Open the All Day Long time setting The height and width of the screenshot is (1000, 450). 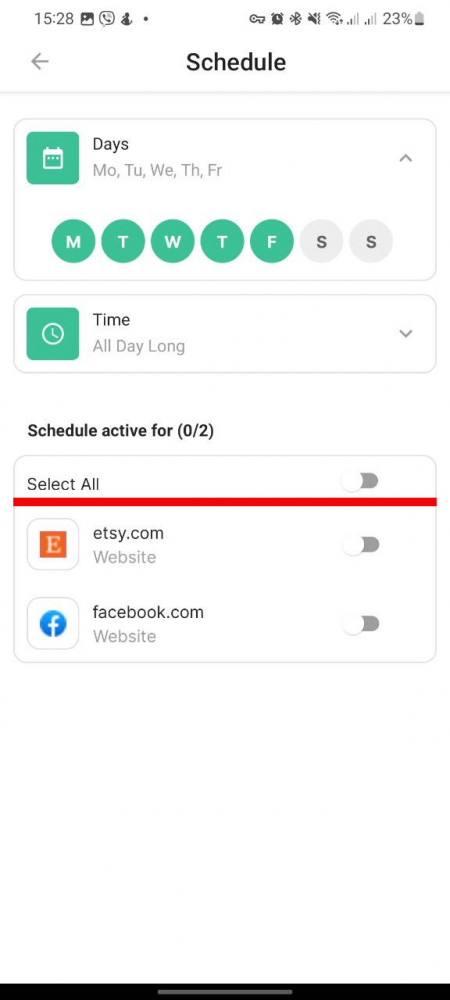point(139,347)
